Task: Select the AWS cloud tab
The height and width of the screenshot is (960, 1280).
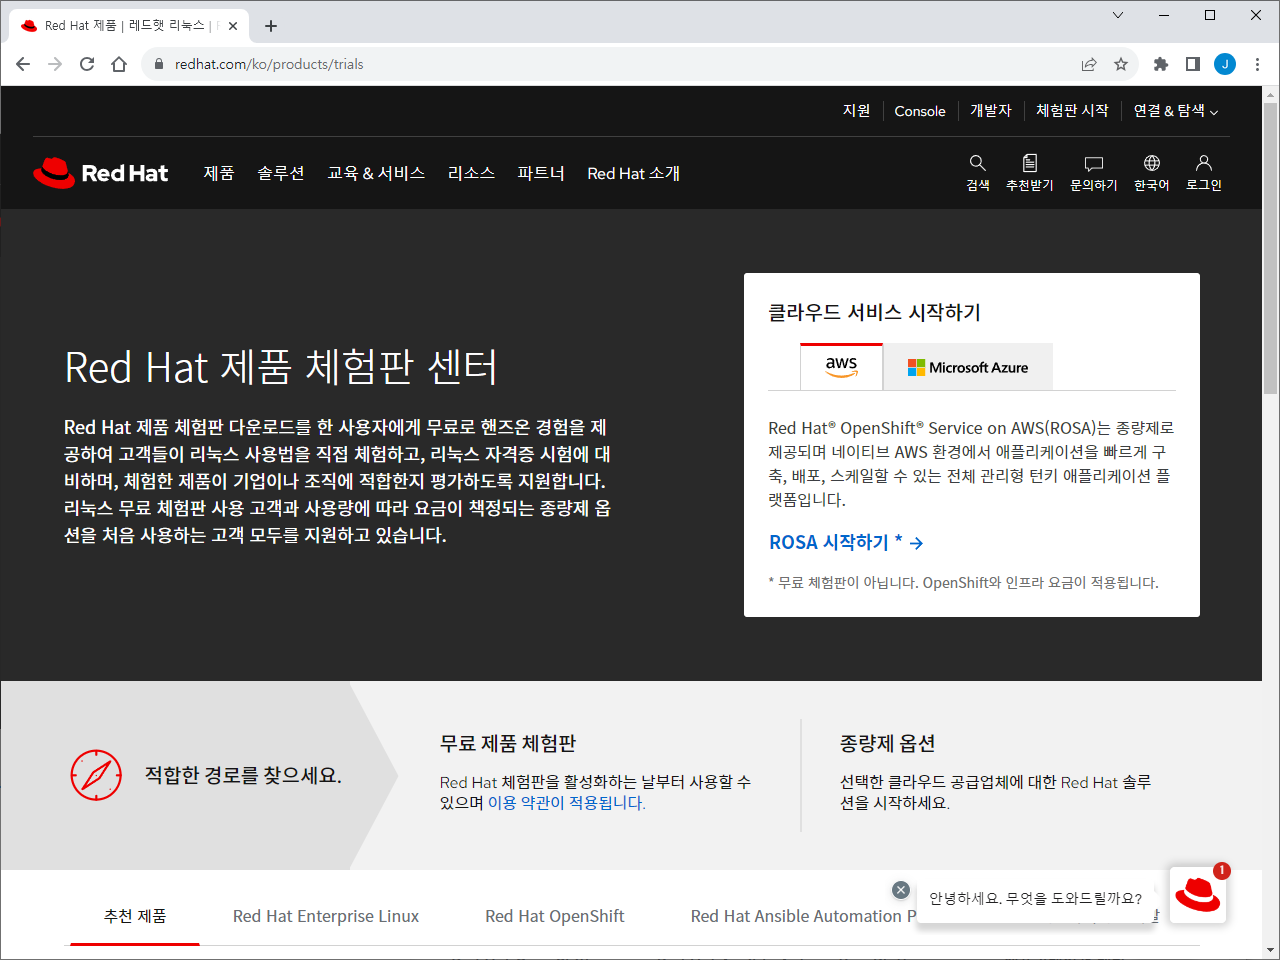Action: coord(841,367)
